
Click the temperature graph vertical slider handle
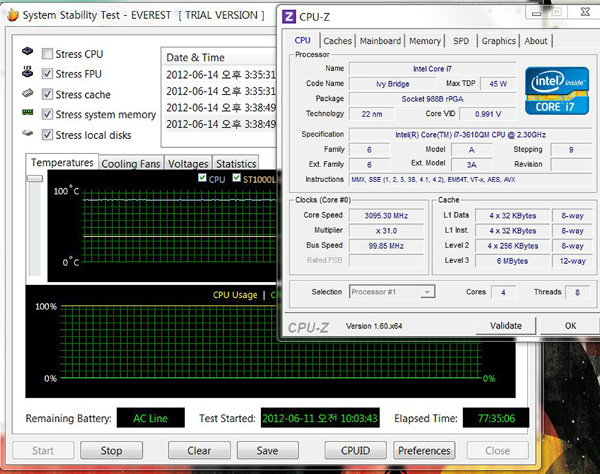pyautogui.click(x=35, y=179)
